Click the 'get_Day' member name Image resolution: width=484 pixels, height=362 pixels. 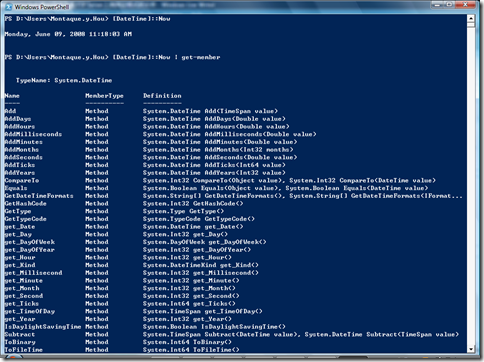(x=18, y=234)
